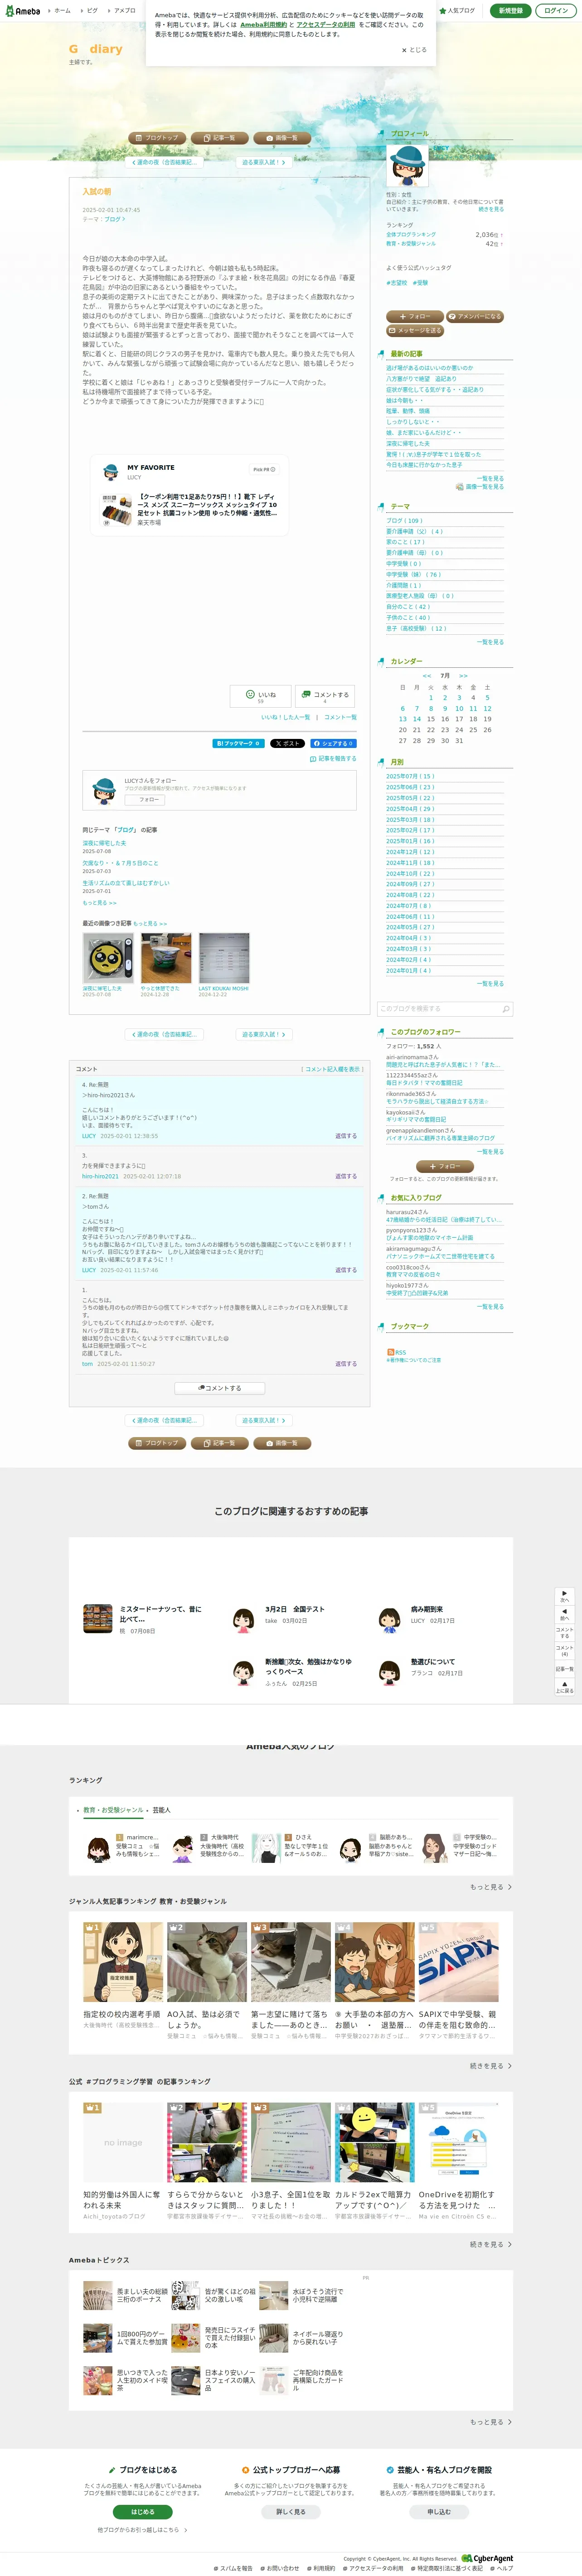Expand theme list 一覧を見る
Screen dimensions: 582x2576
[x=490, y=642]
